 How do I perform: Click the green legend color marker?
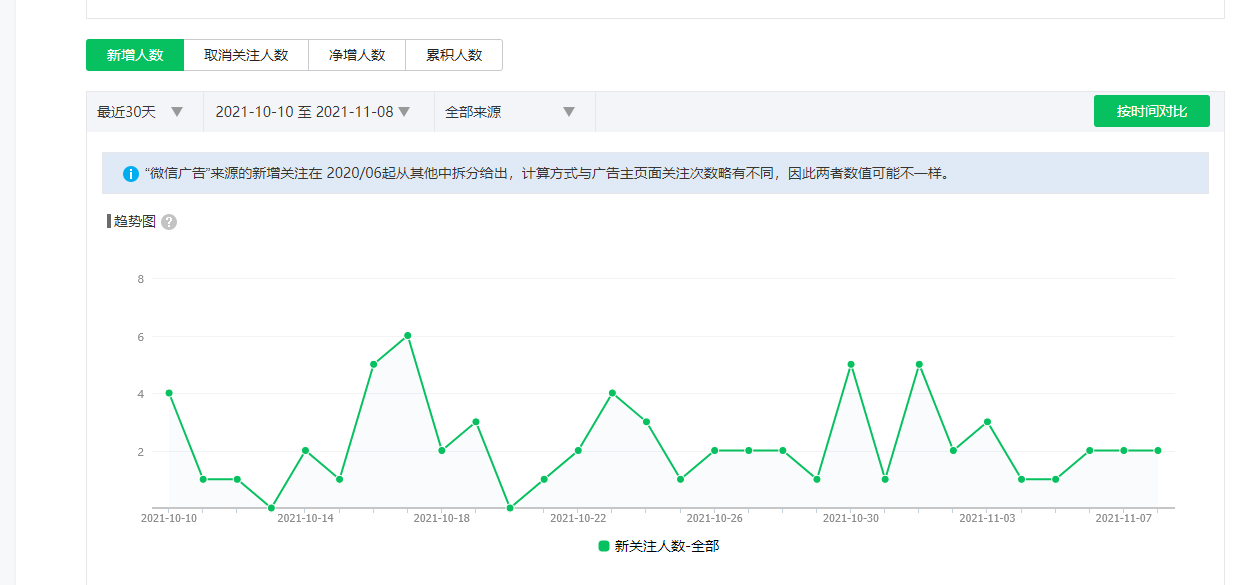(604, 546)
